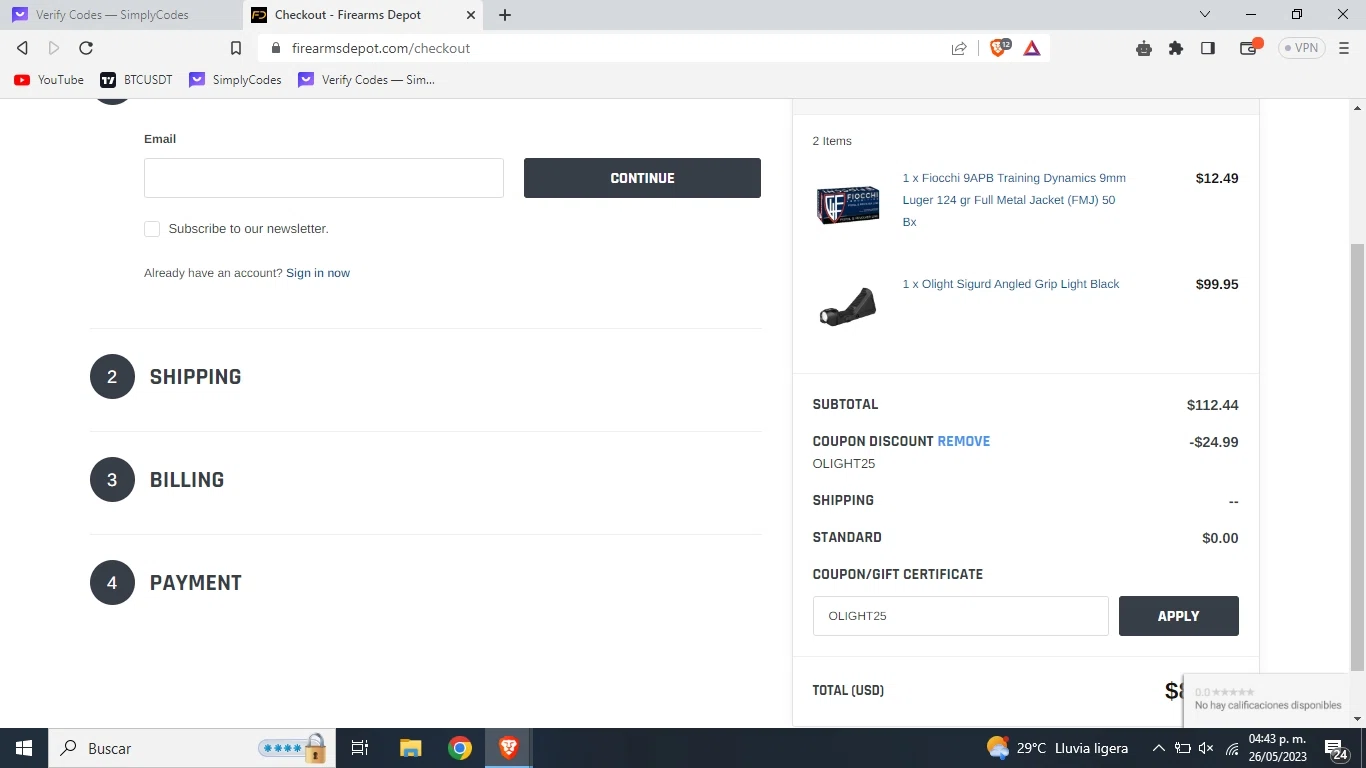Click the robot extension icon in toolbar

click(1144, 48)
